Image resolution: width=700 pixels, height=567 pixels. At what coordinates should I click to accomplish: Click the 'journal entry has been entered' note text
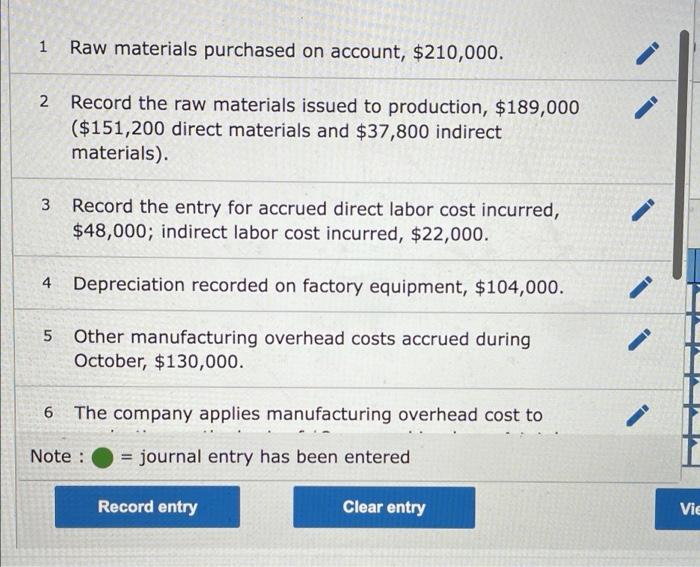point(275,457)
